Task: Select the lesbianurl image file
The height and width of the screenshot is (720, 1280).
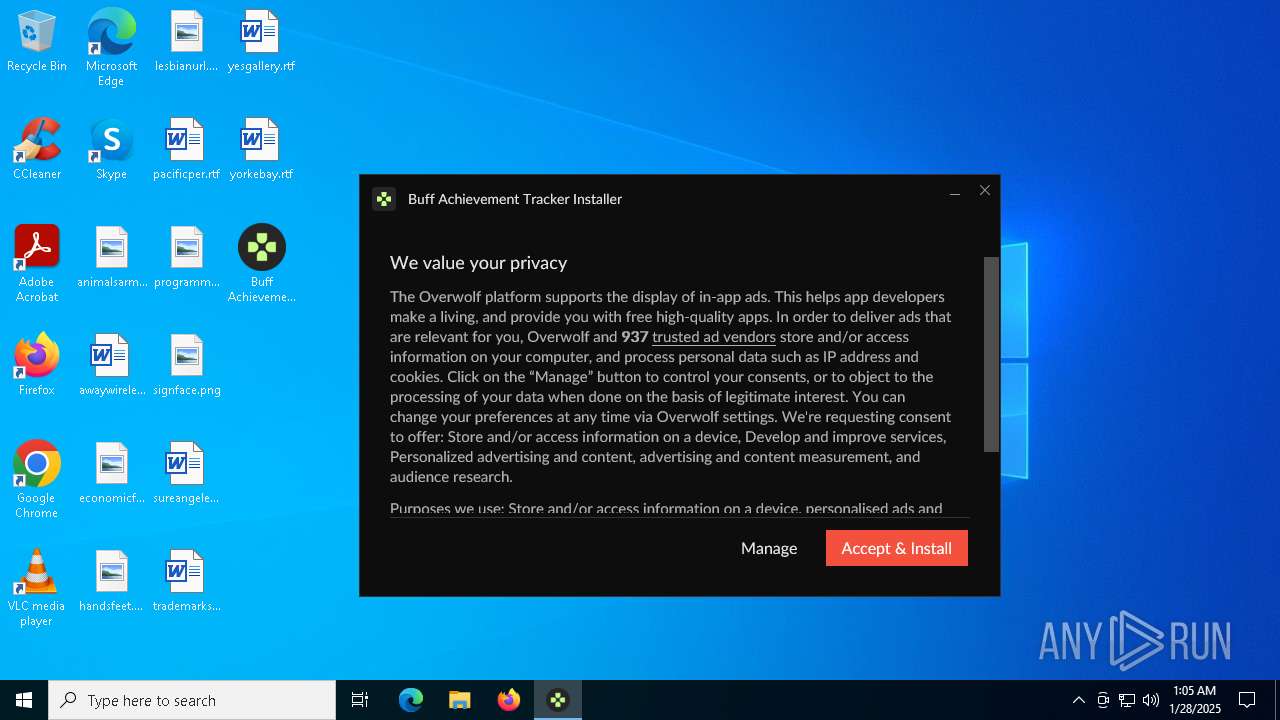Action: [x=186, y=42]
